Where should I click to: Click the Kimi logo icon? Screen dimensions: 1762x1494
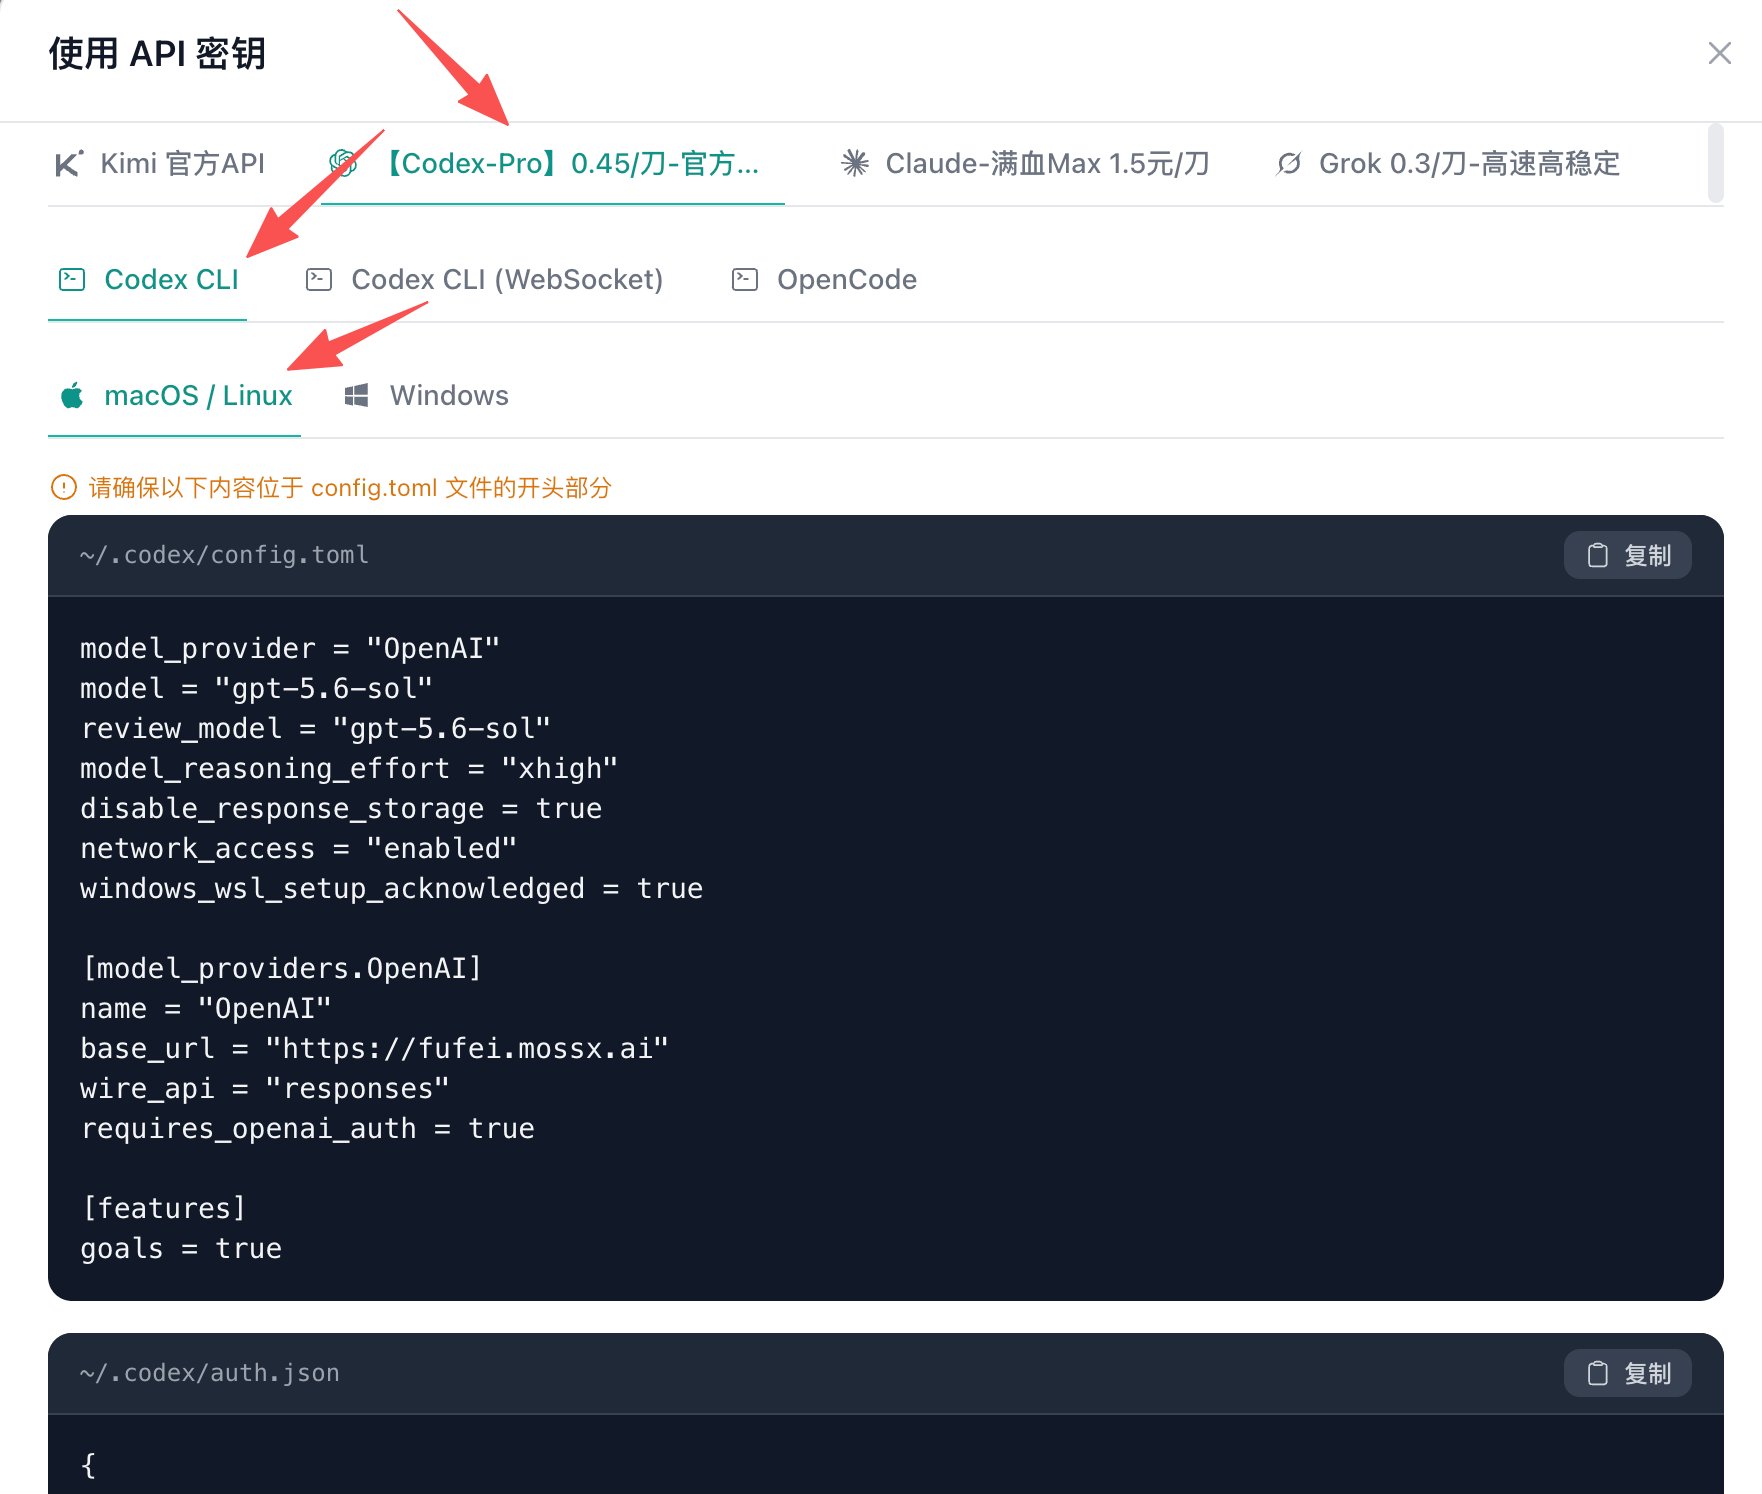68,163
